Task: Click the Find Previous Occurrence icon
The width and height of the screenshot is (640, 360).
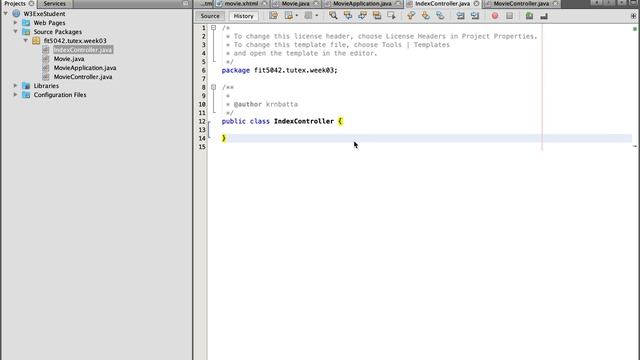Action: tap(348, 16)
